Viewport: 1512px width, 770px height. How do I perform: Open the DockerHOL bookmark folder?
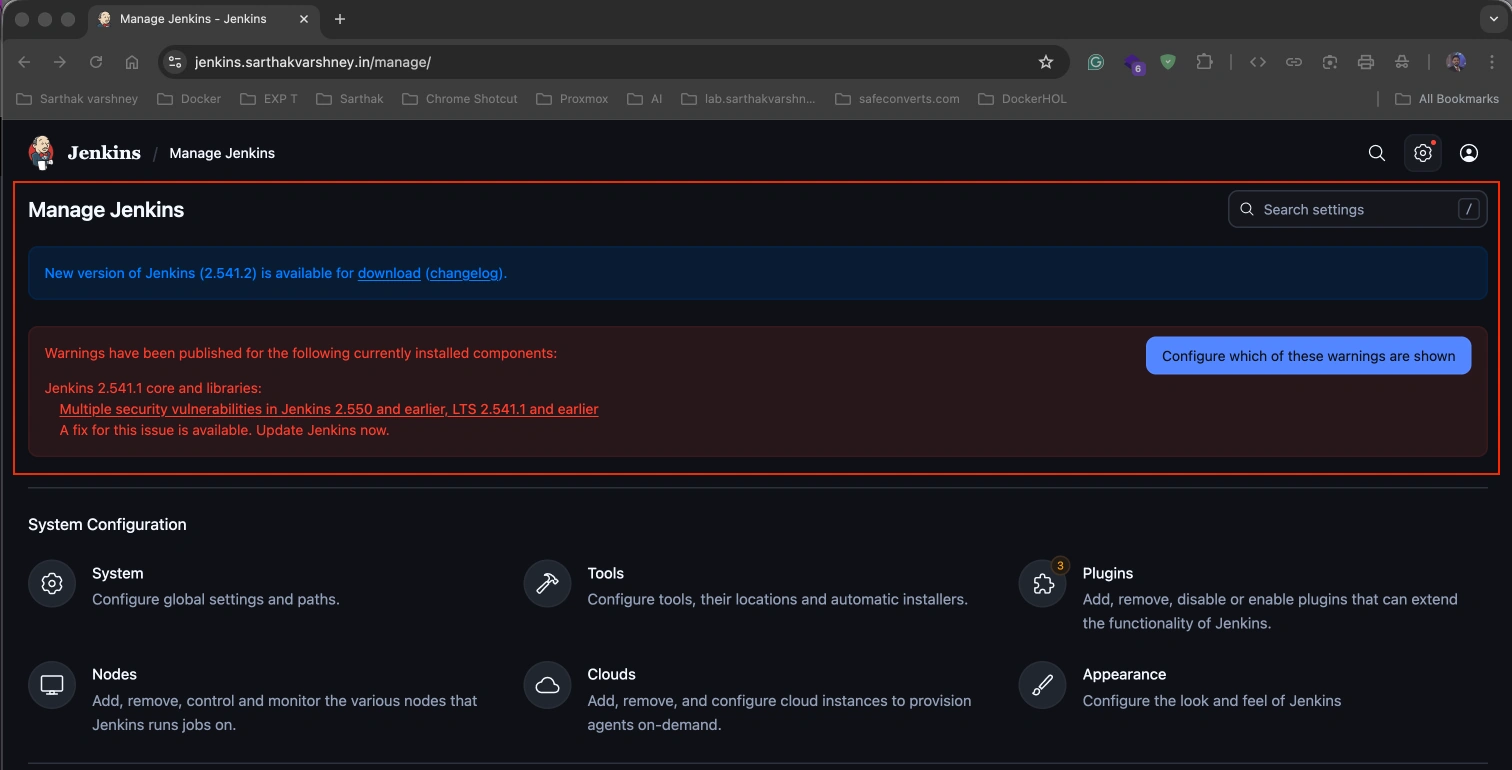[x=1023, y=99]
